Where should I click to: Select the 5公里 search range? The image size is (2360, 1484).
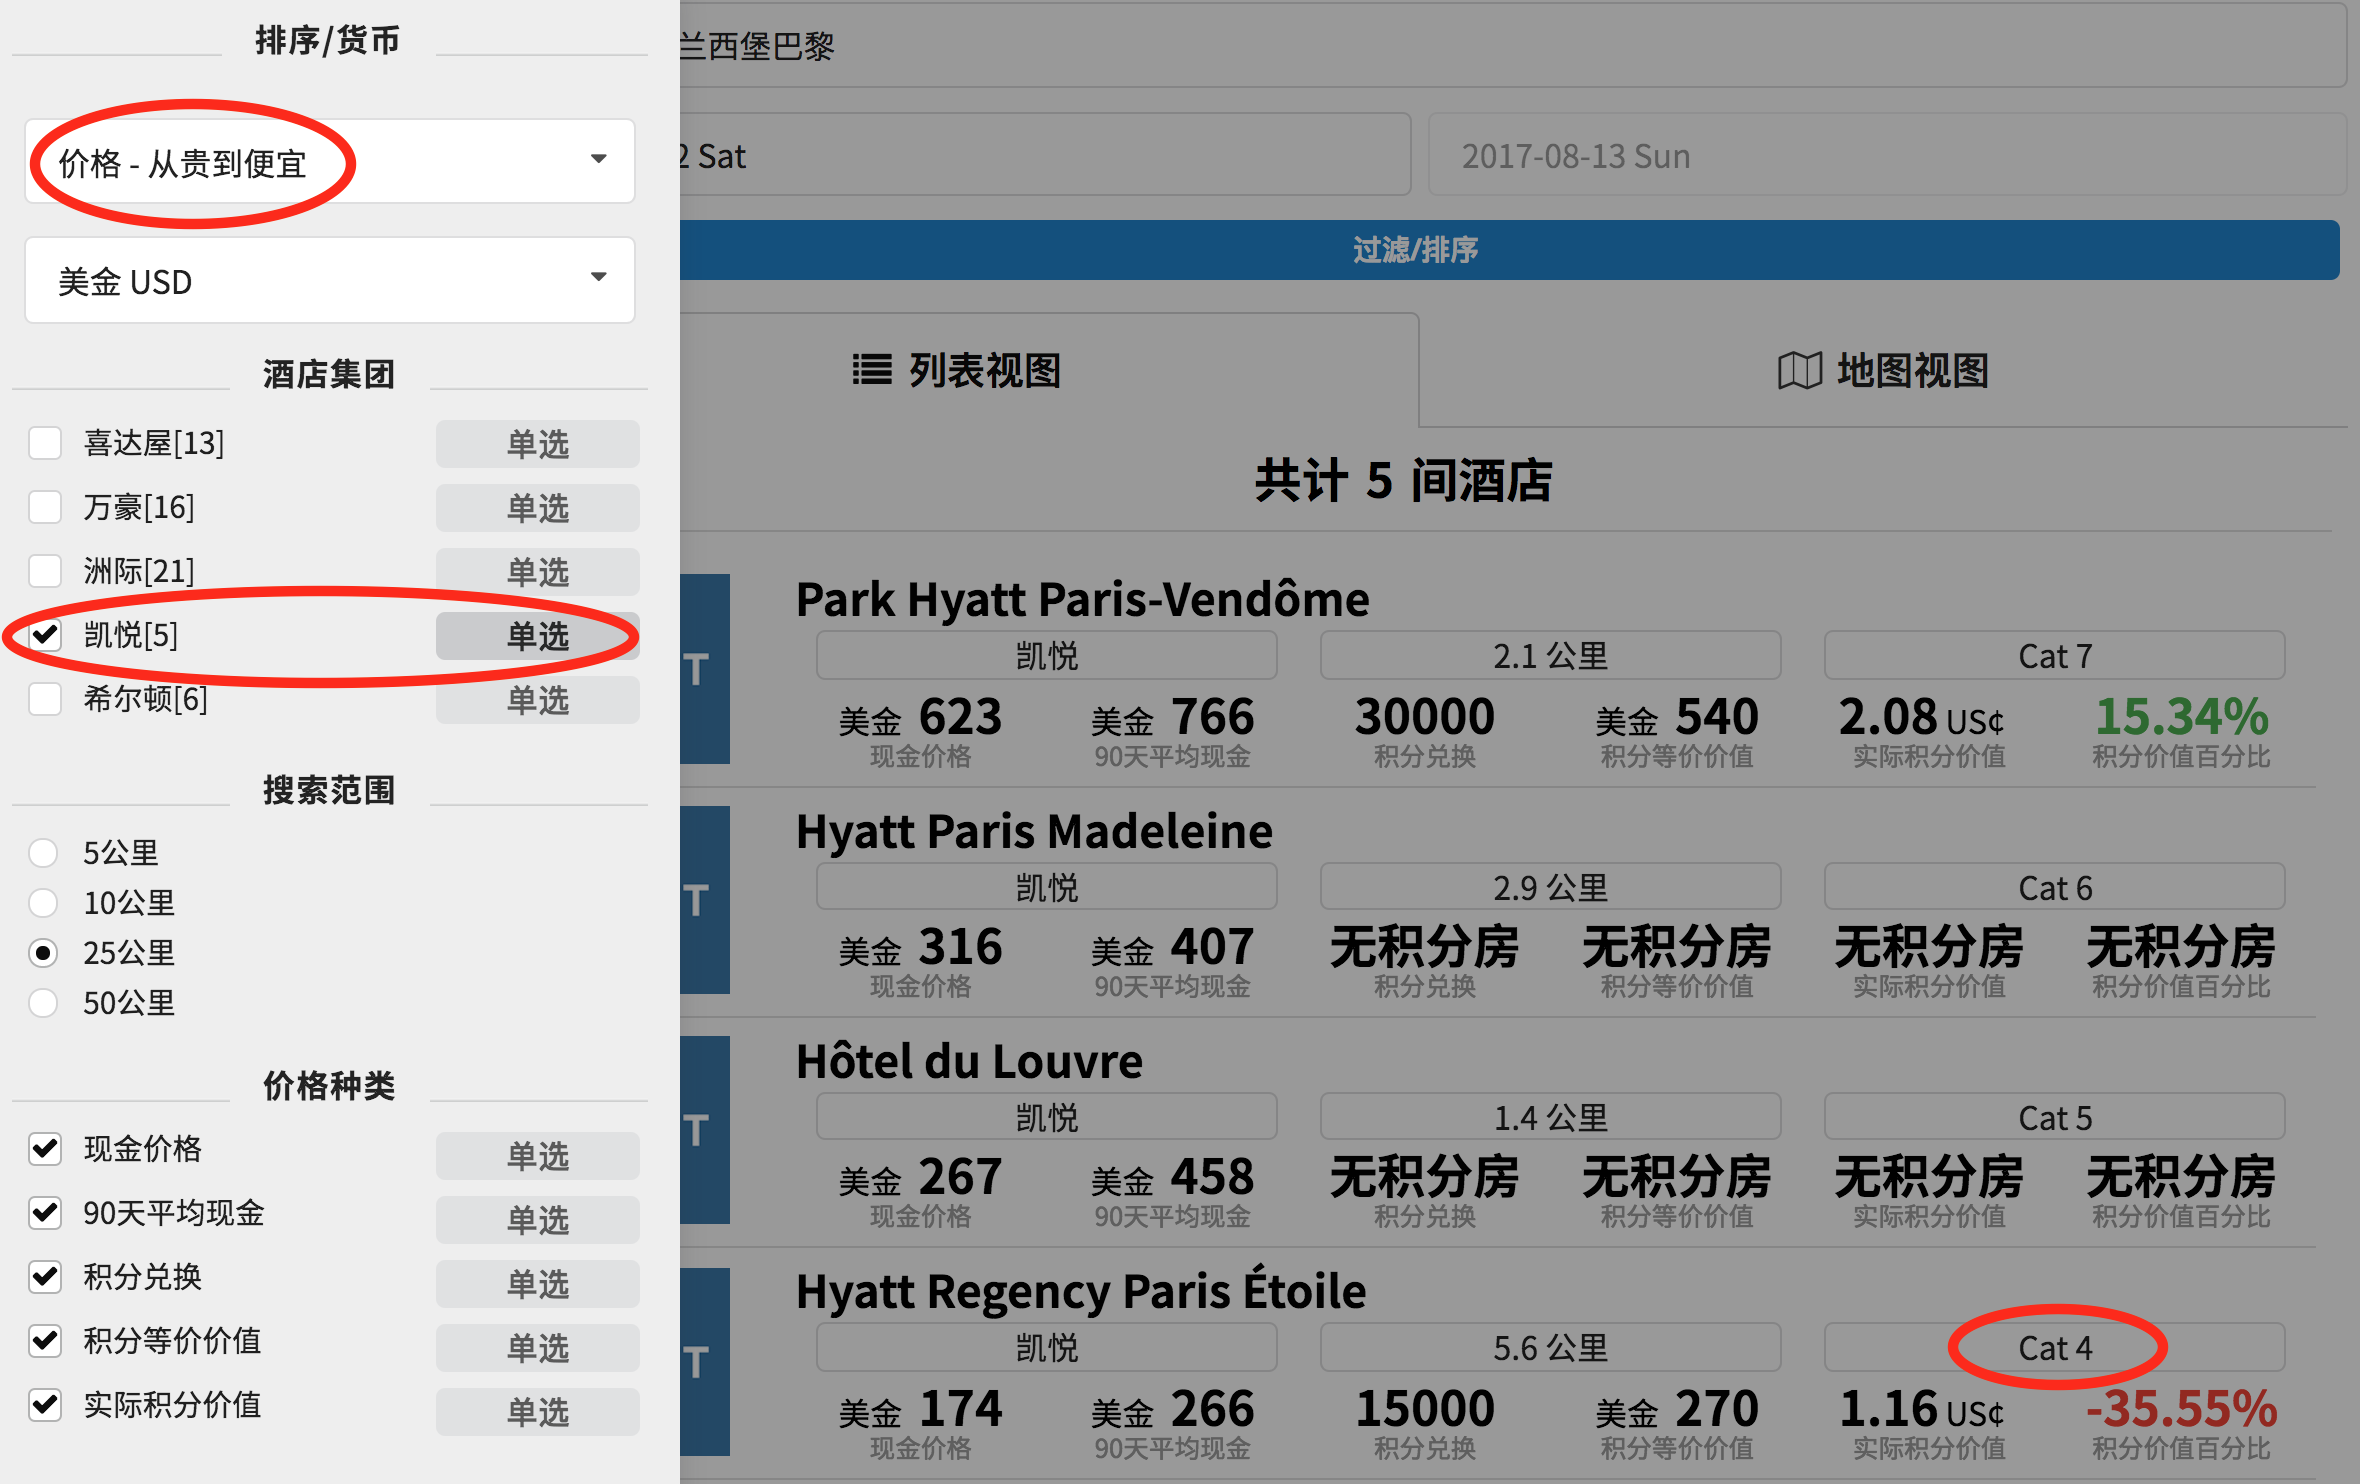point(43,853)
